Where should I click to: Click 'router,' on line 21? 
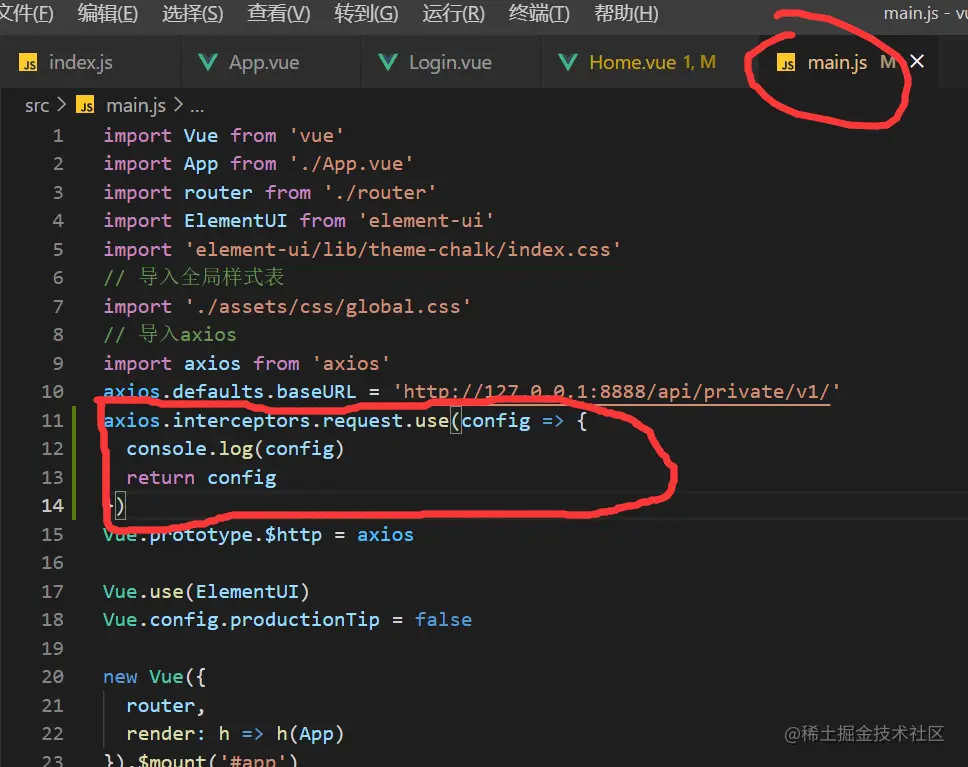click(165, 705)
